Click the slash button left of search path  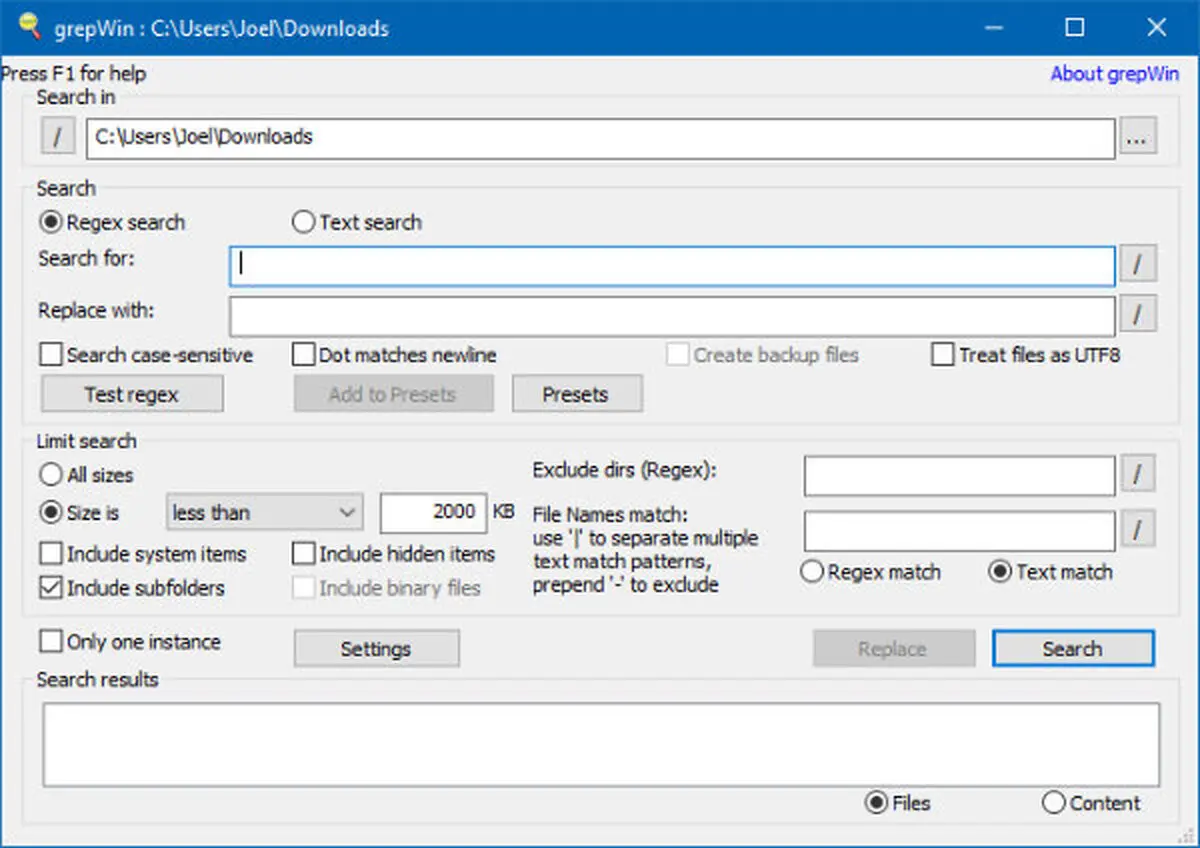pos(58,137)
